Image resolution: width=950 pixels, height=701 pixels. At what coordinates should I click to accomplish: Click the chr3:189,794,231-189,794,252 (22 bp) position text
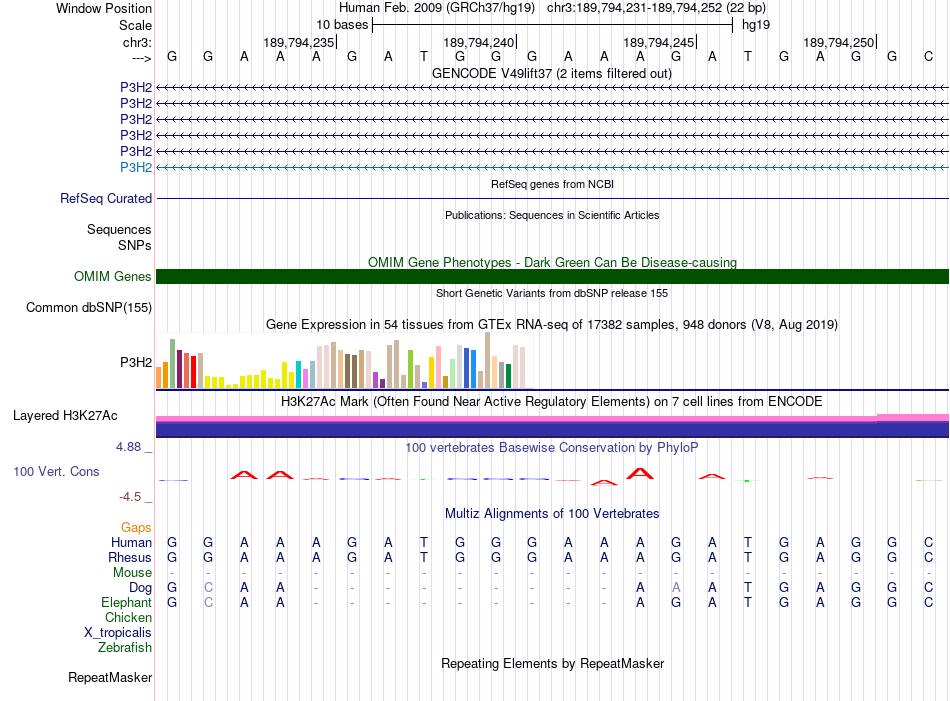tap(656, 8)
